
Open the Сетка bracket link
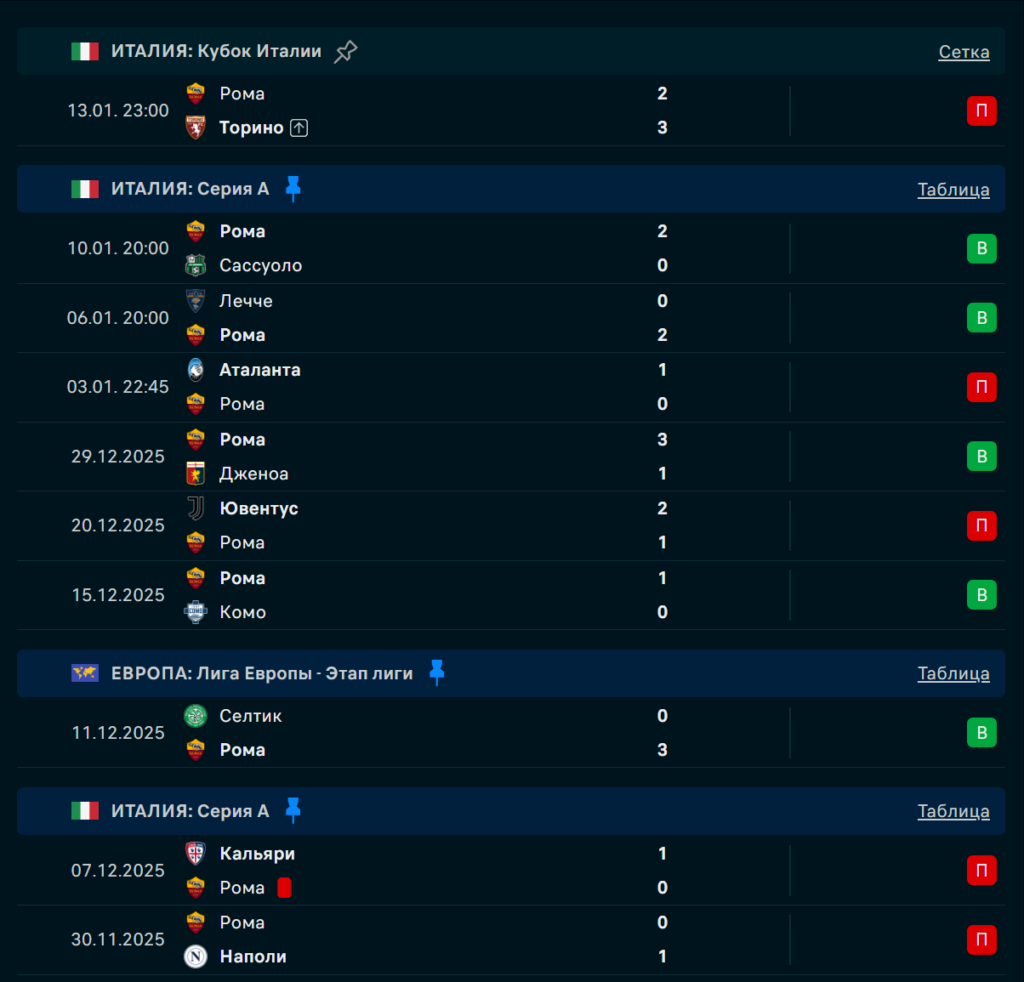coord(963,52)
